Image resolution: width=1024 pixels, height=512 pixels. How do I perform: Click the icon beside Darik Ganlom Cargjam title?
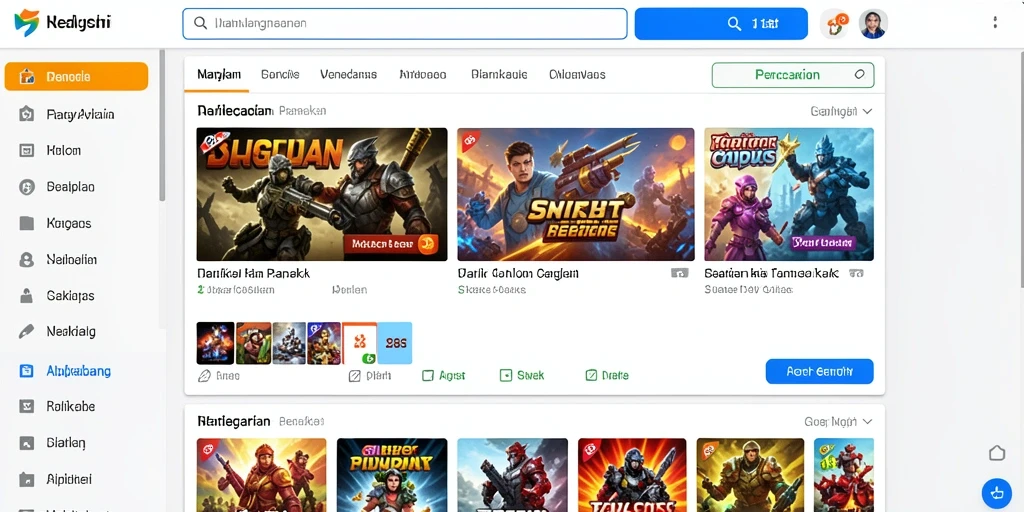point(680,274)
